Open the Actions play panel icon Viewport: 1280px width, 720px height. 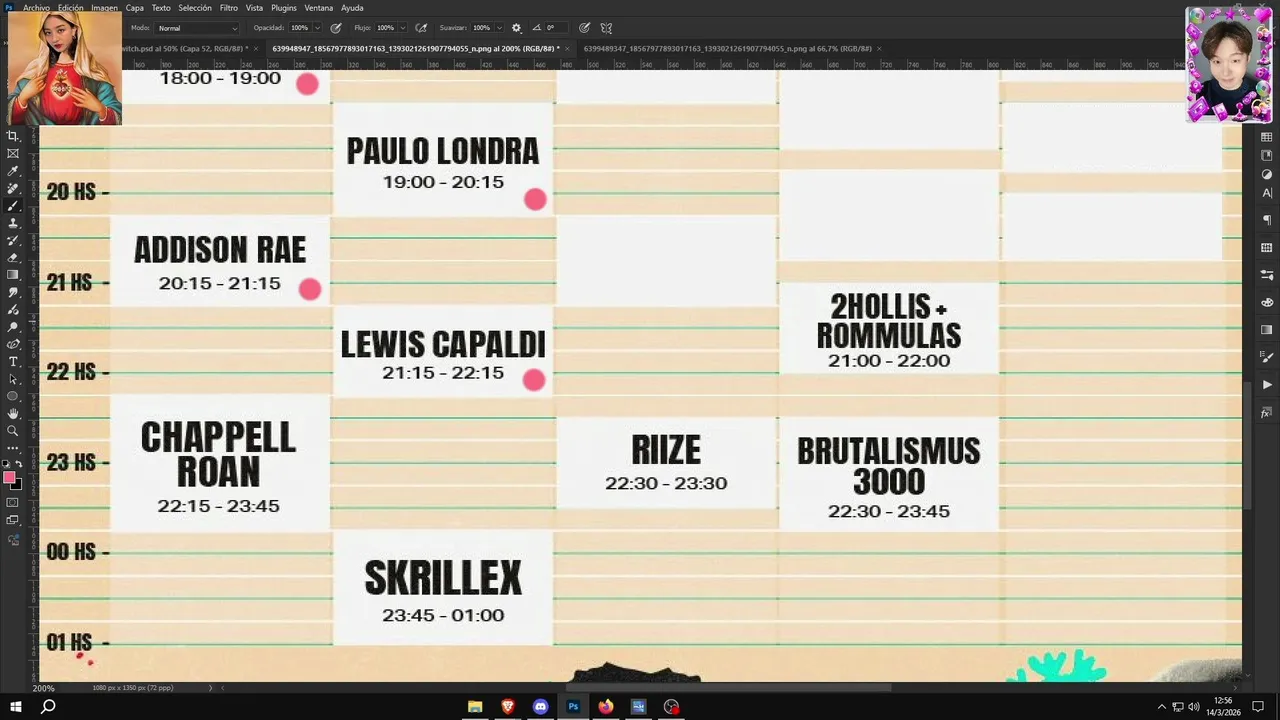tap(1267, 385)
